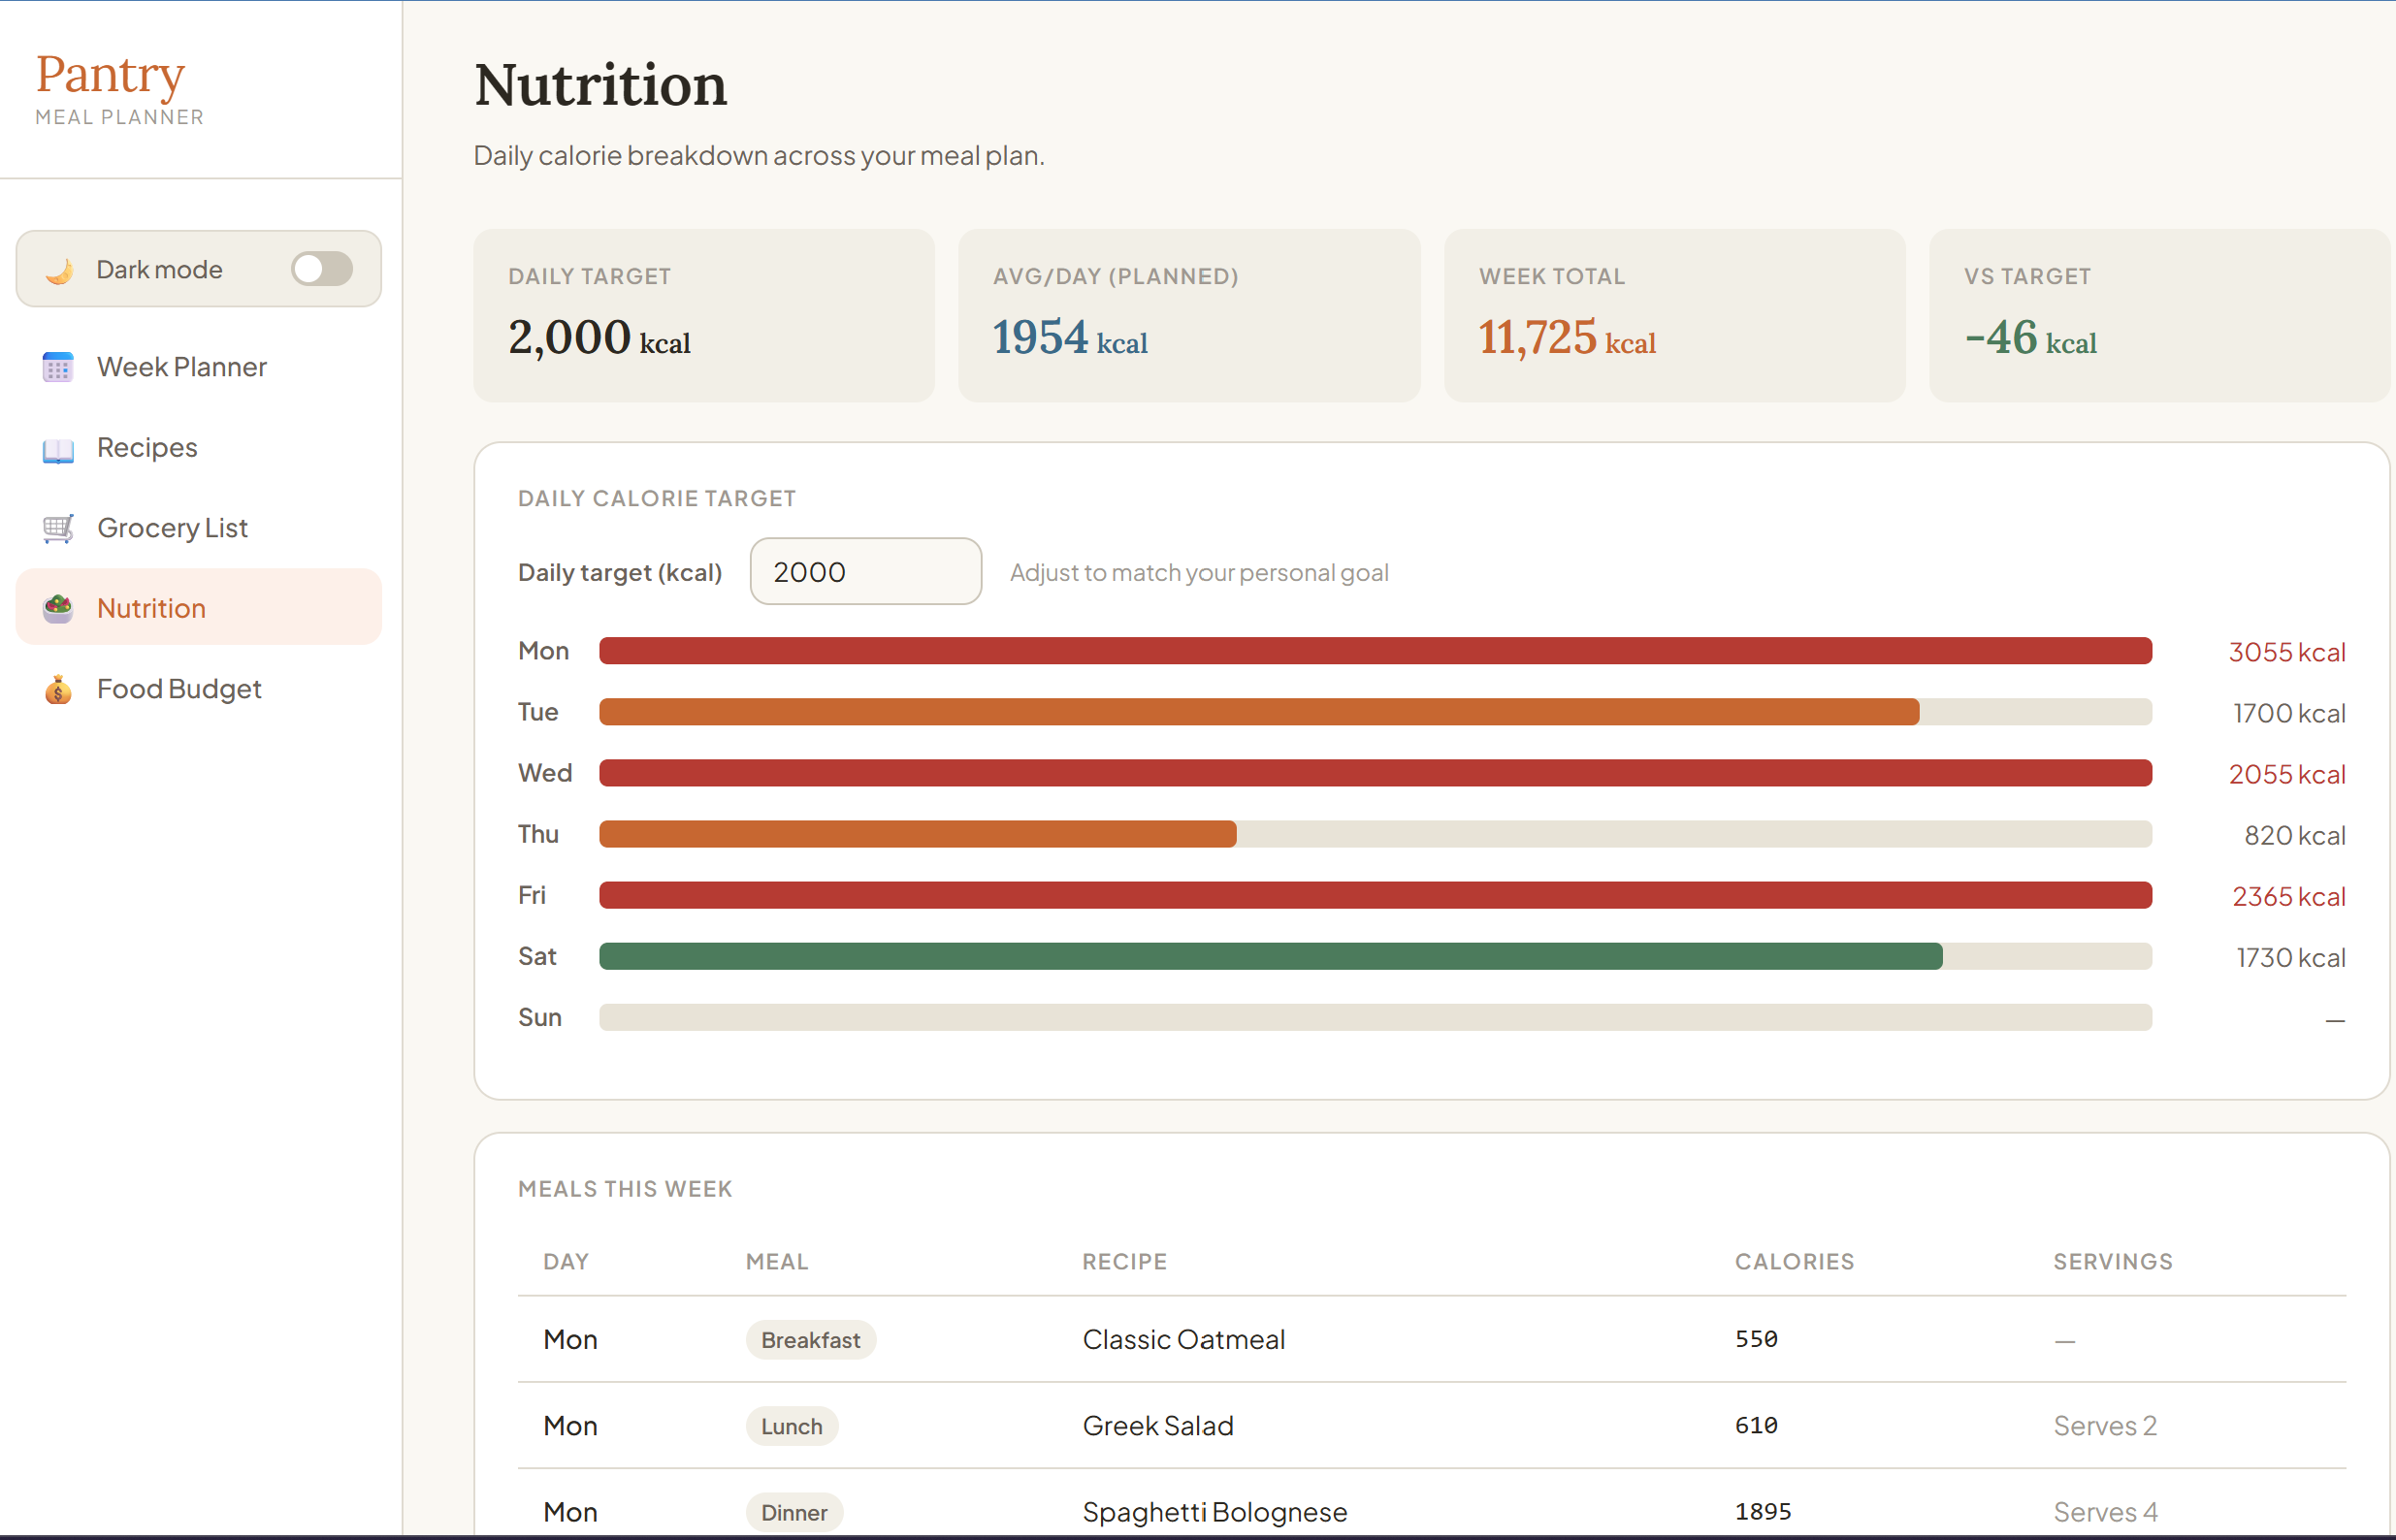Click the Pantry logo title
Screen dimensions: 2396x1540
110,76
